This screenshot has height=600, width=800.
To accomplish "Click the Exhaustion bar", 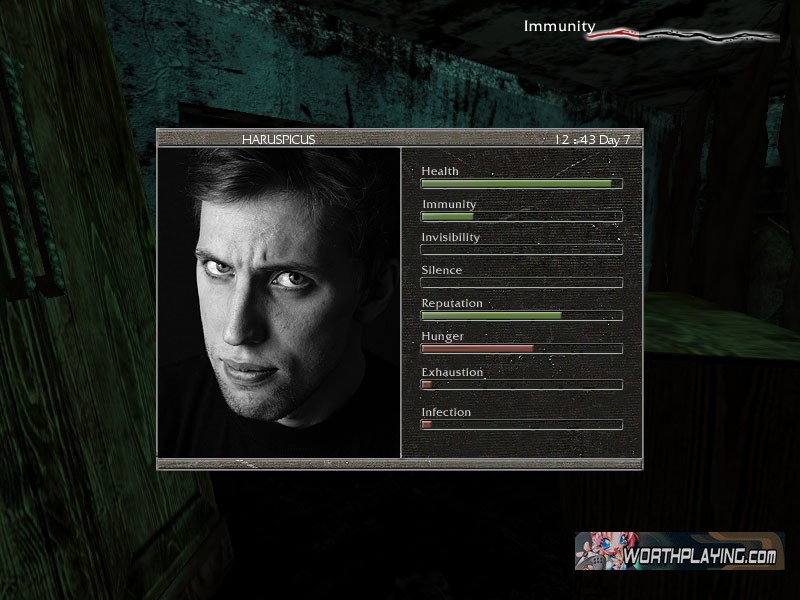I will coord(521,385).
